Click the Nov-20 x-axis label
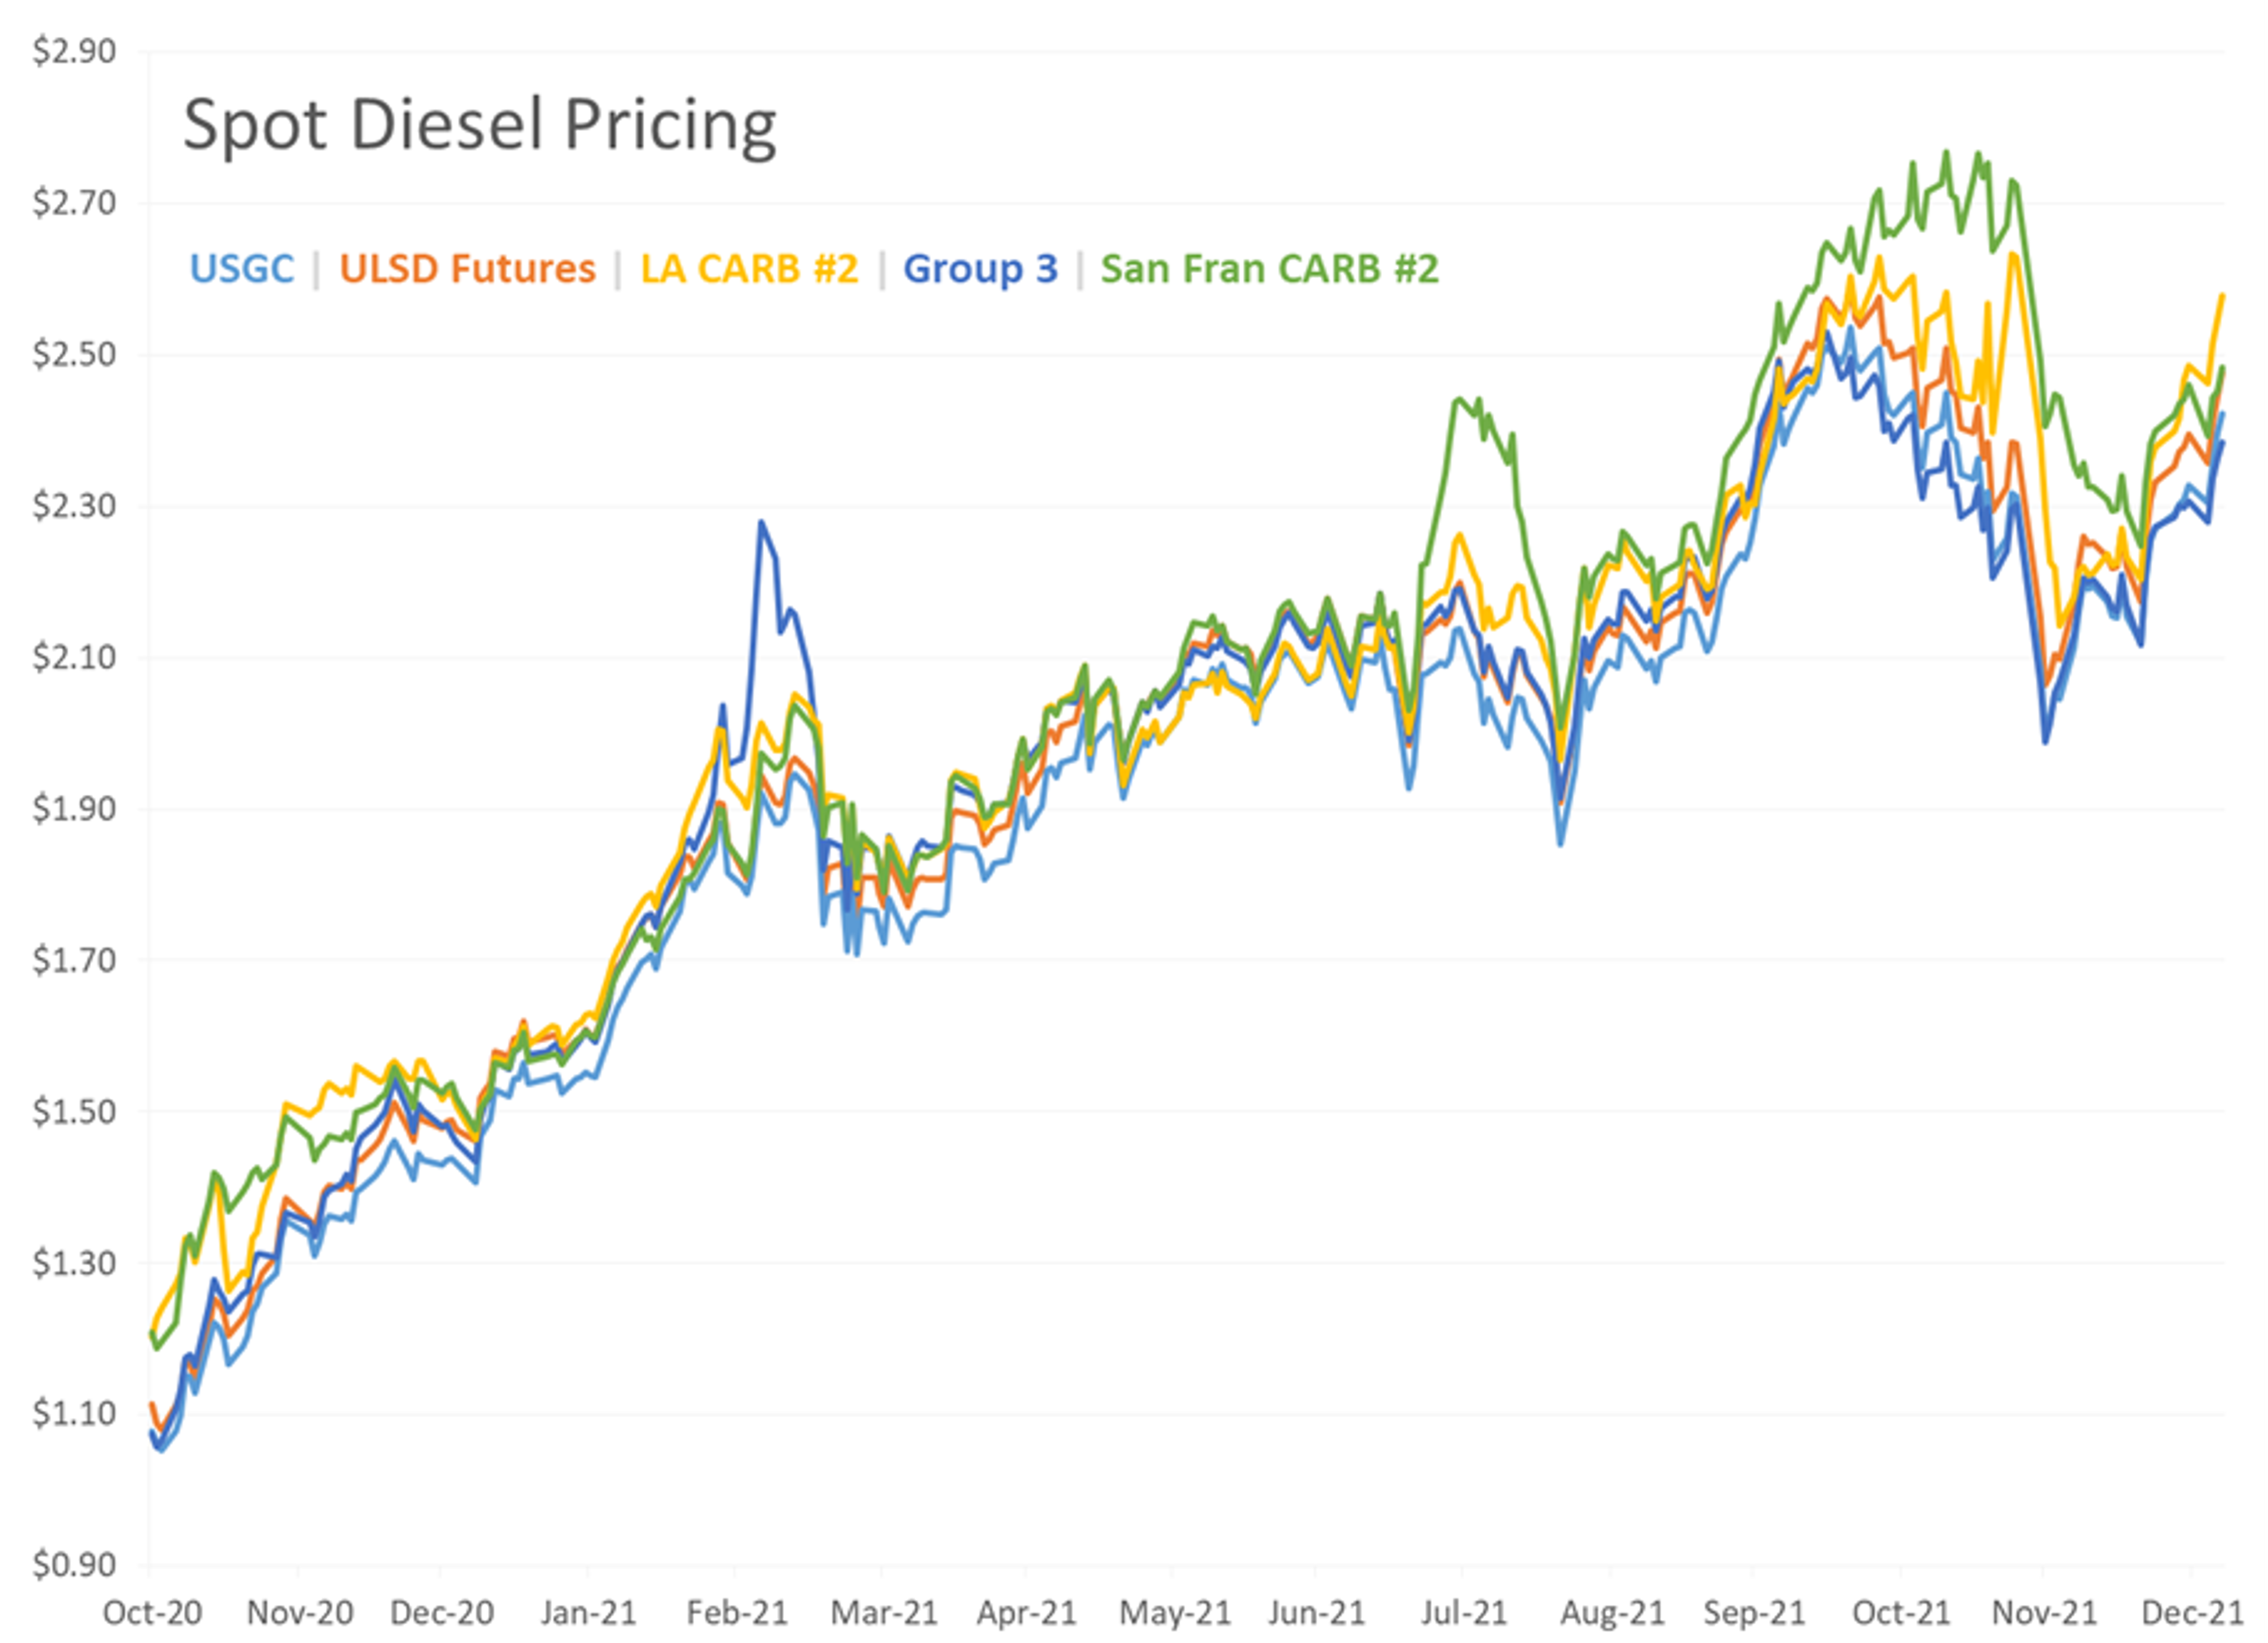Image resolution: width=2268 pixels, height=1643 pixels. [300, 1612]
